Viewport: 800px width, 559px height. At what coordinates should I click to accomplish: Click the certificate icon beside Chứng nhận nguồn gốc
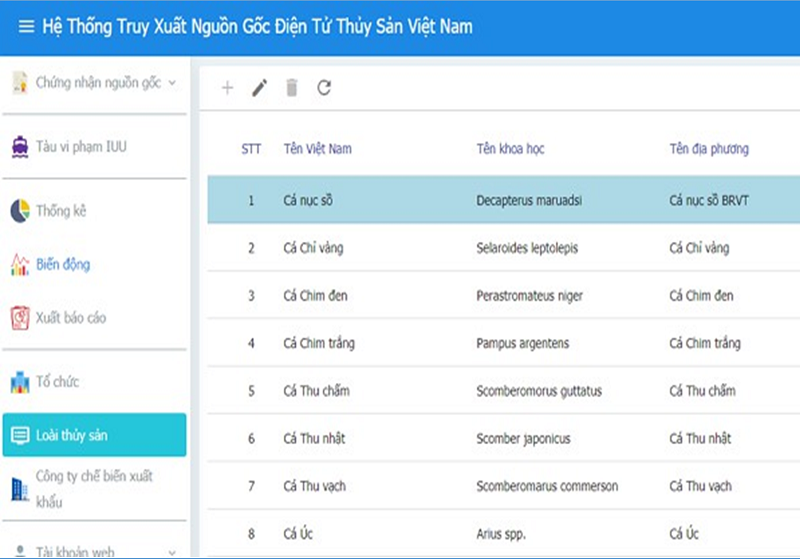tap(20, 83)
